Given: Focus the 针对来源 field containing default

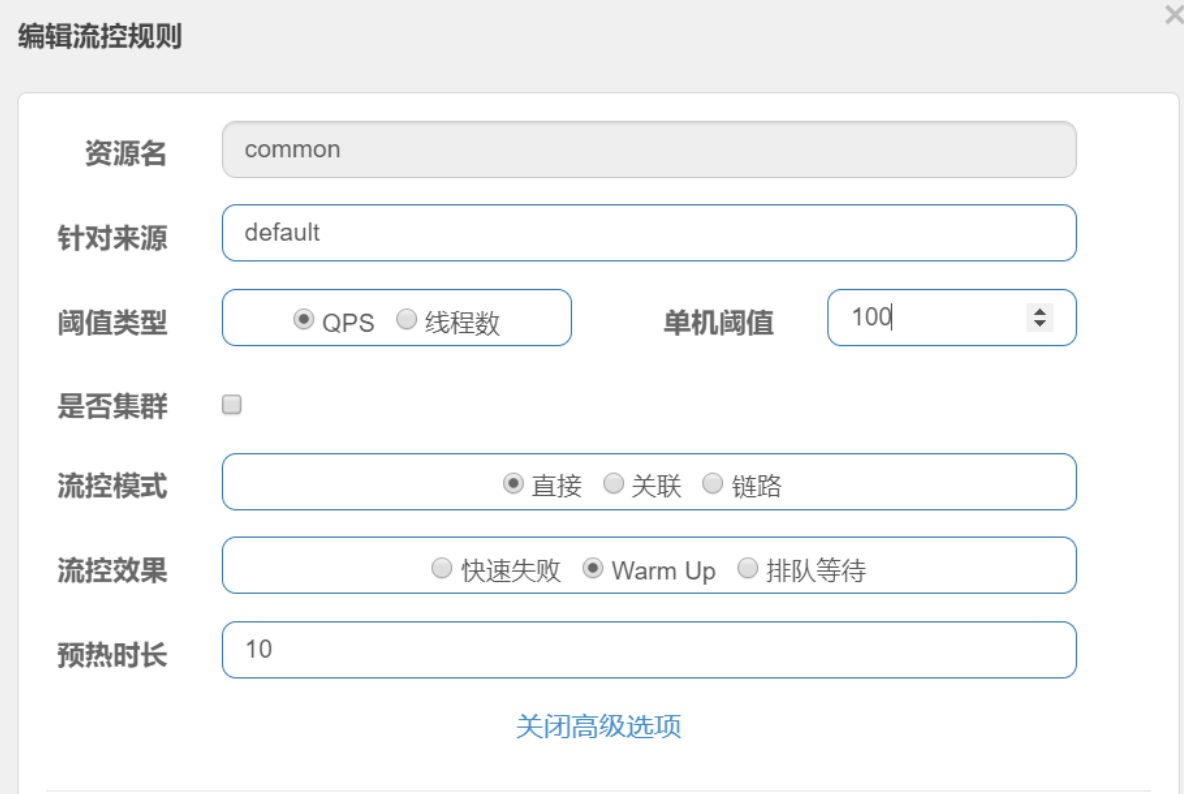Looking at the screenshot, I should [x=648, y=233].
